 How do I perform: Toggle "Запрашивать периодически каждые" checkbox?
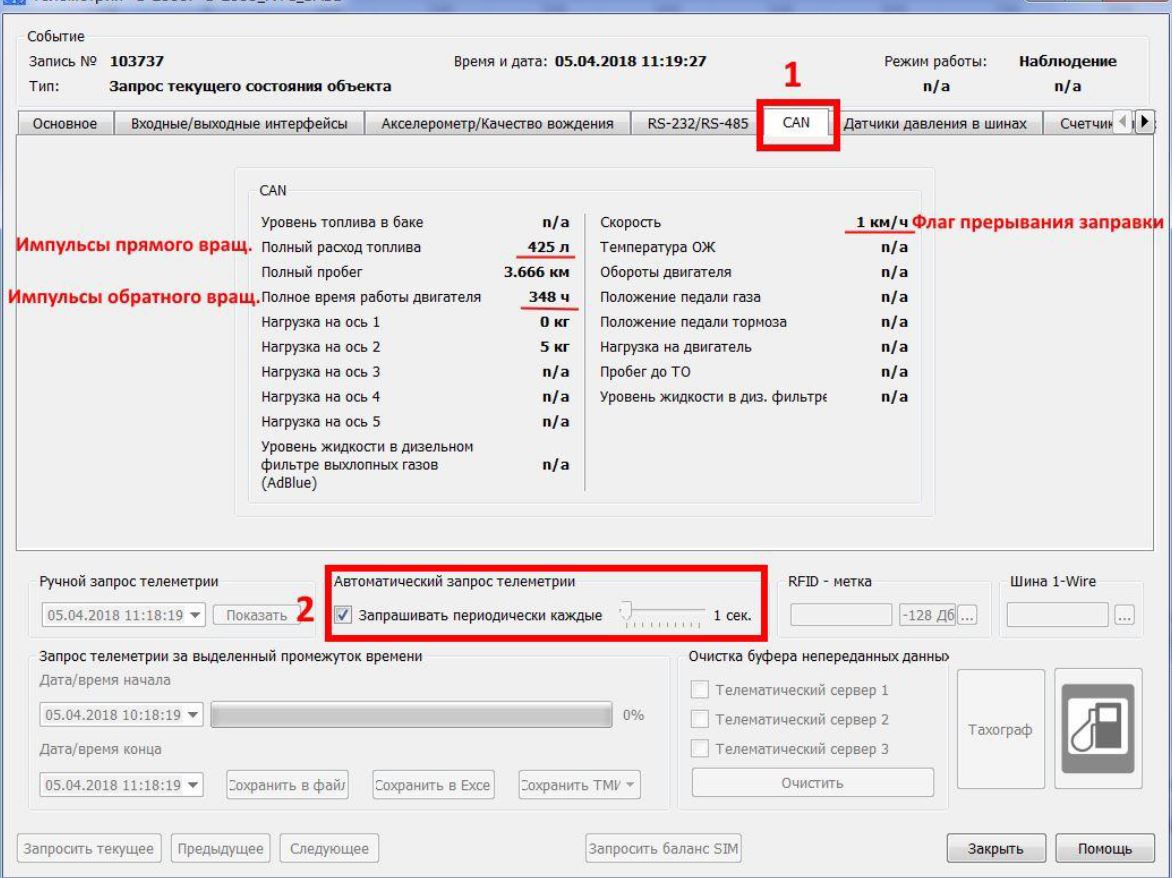(x=344, y=615)
